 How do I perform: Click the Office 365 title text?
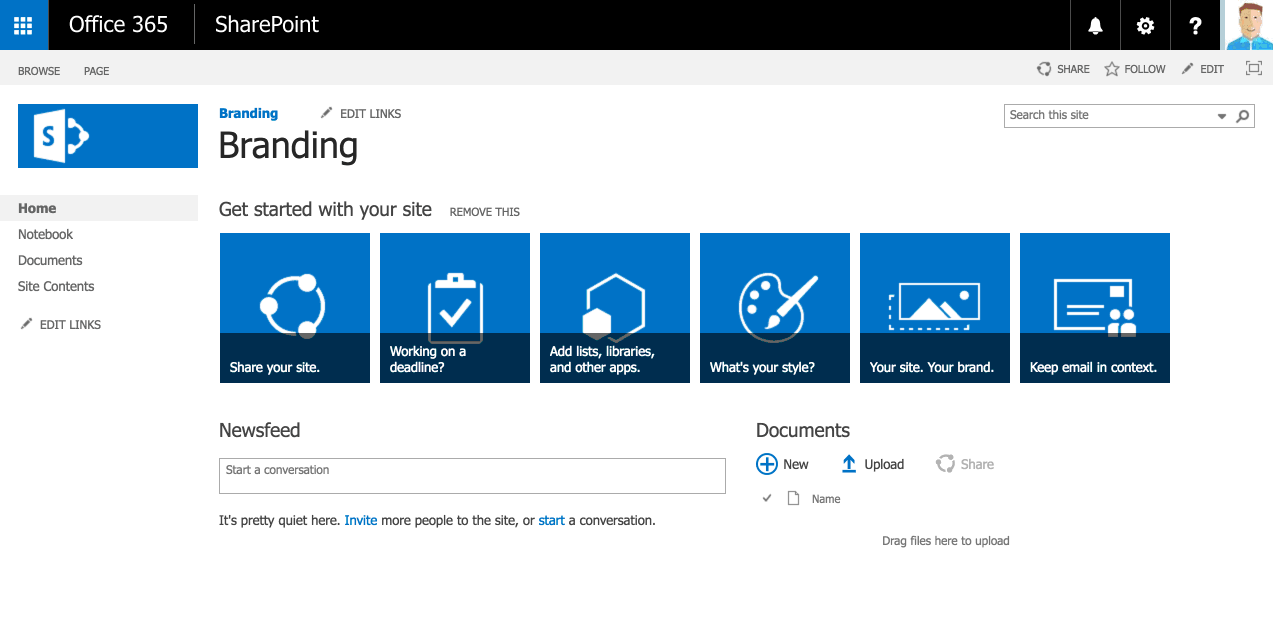[x=118, y=25]
